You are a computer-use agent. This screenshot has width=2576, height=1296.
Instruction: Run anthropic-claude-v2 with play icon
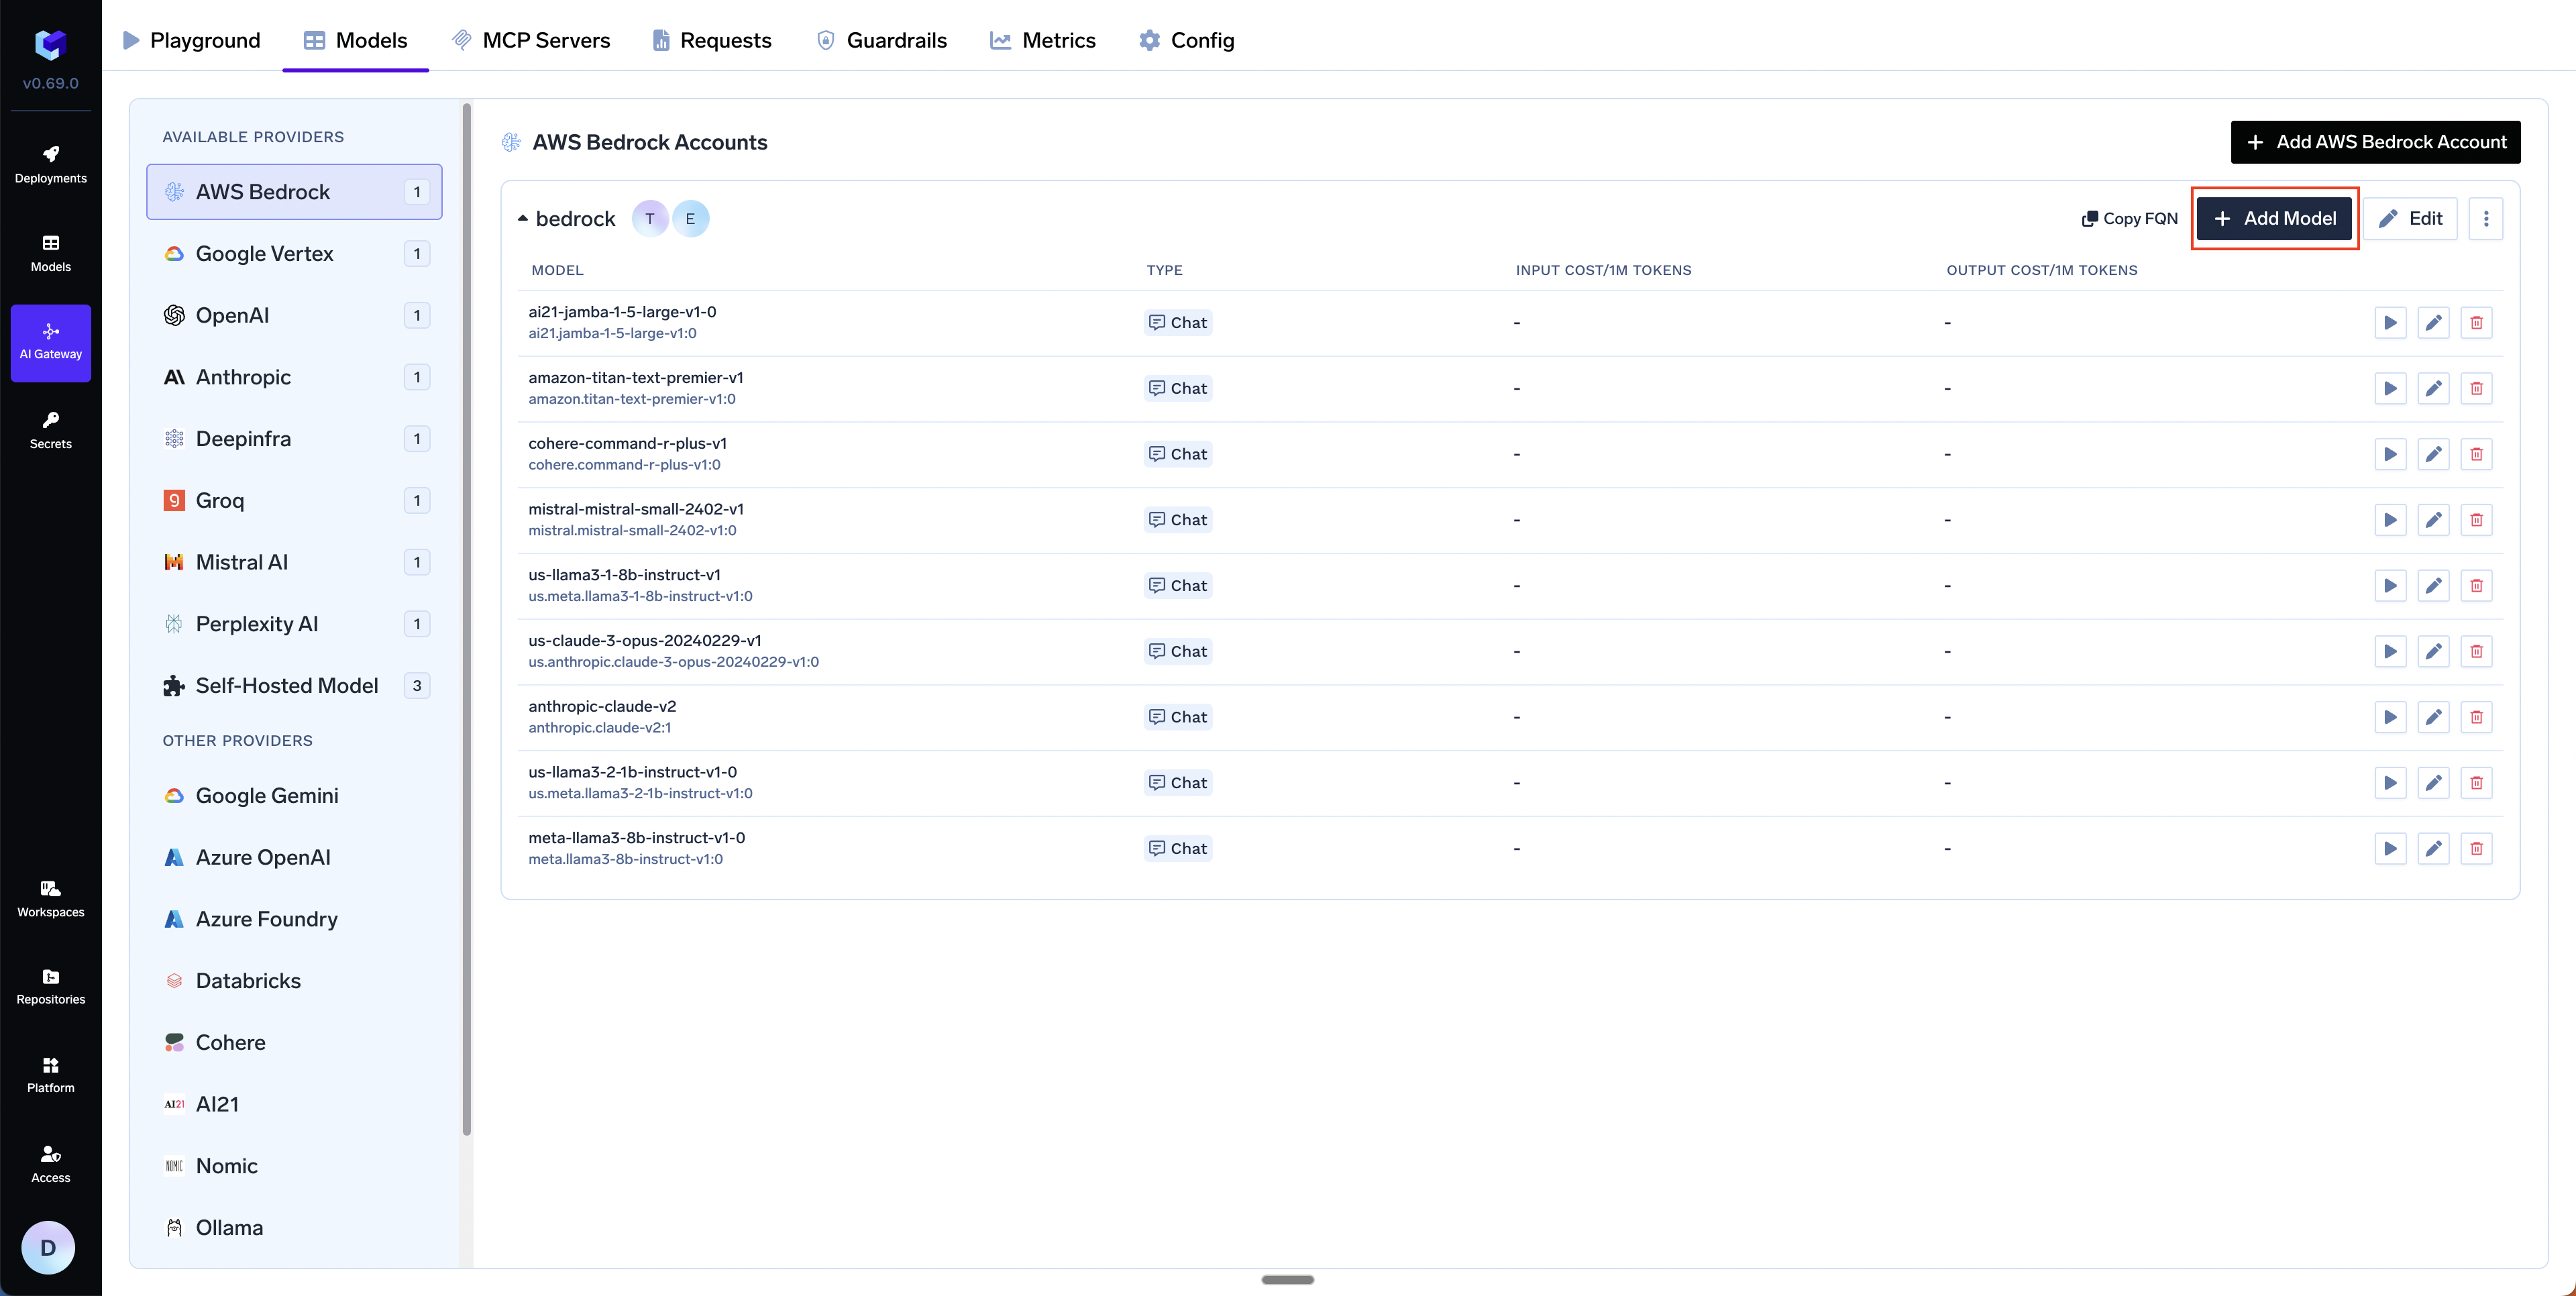click(x=2390, y=718)
